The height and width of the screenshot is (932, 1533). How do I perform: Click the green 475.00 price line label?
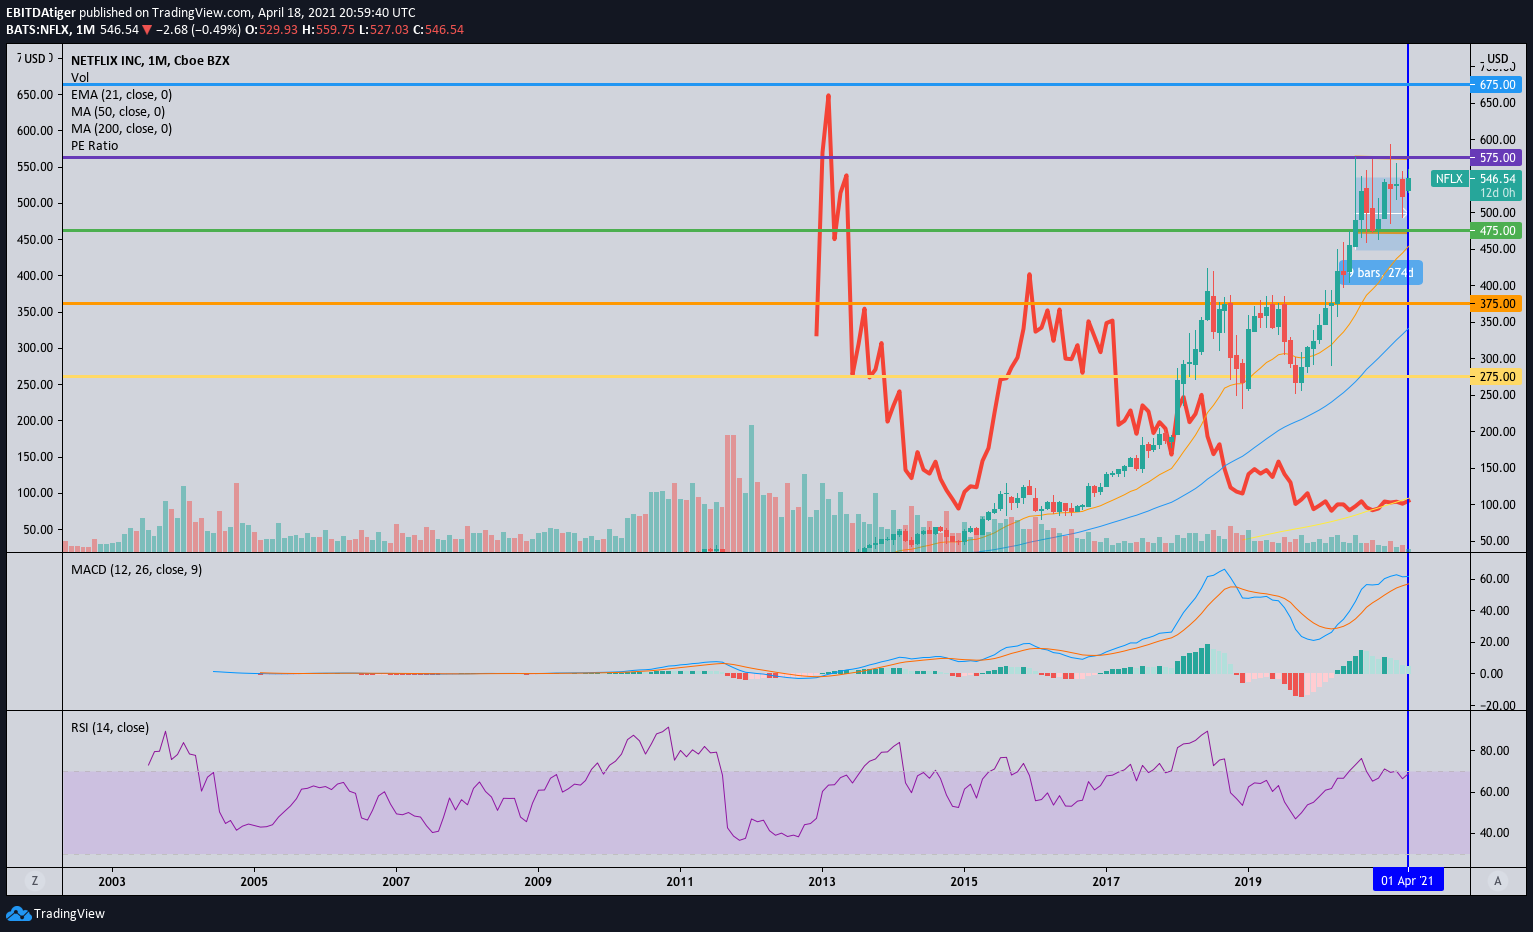pos(1497,231)
